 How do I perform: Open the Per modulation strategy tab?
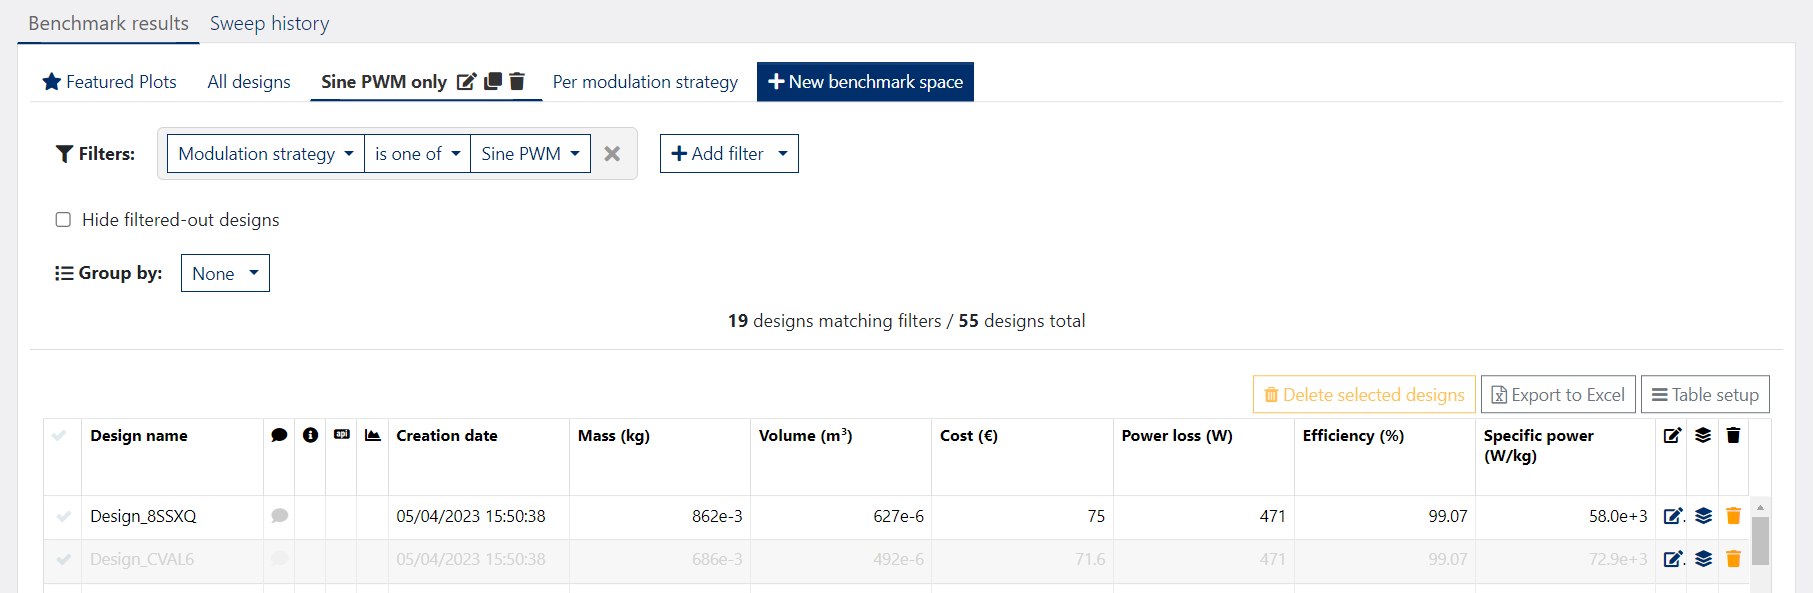(x=645, y=82)
